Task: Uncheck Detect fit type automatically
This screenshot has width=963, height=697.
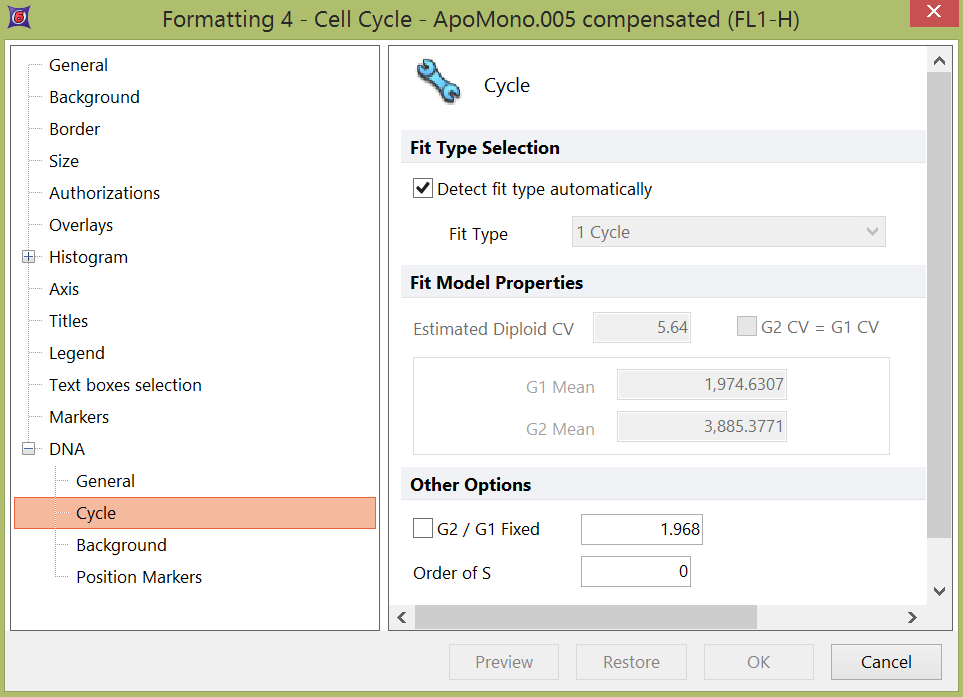Action: point(423,188)
